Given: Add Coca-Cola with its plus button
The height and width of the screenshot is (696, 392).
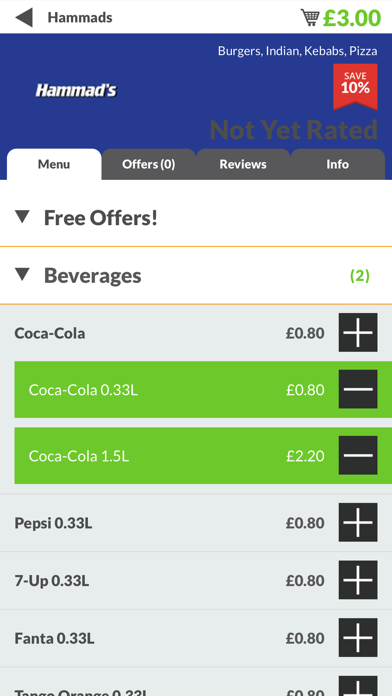Looking at the screenshot, I should (358, 332).
